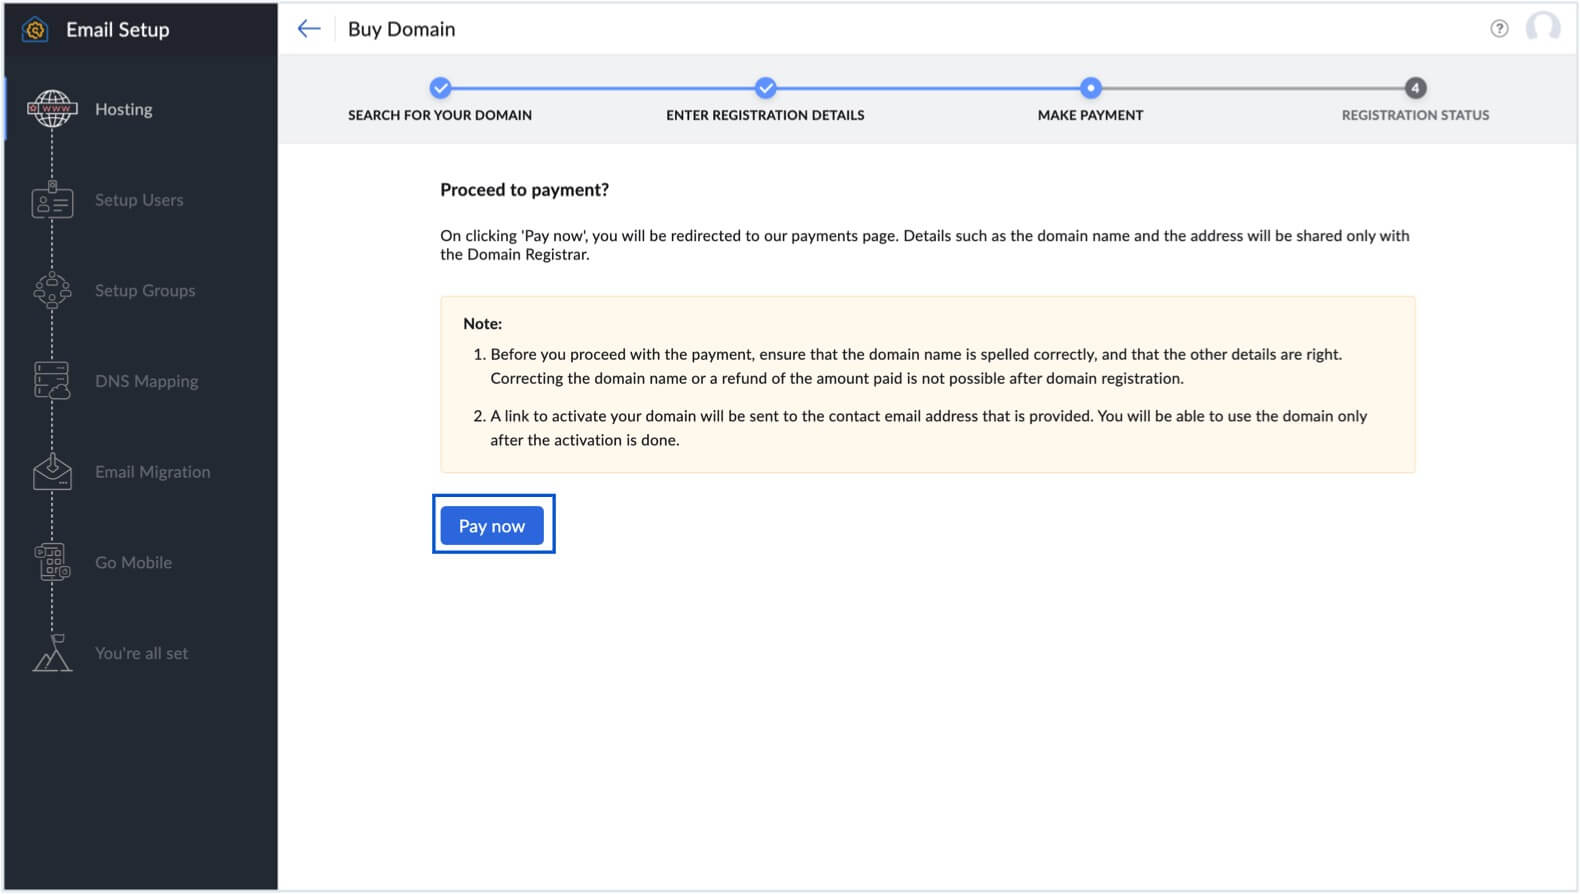Click the Email Setup logo icon
The image size is (1580, 894).
point(36,30)
